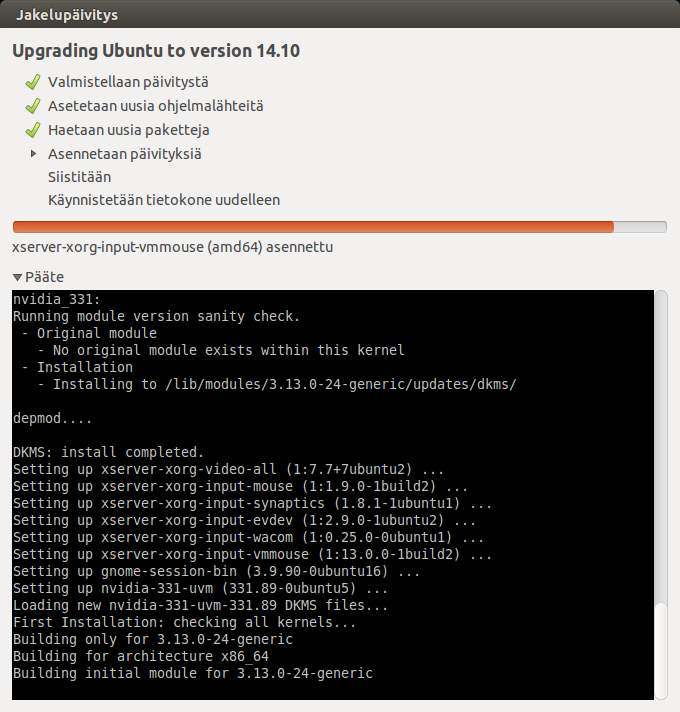The height and width of the screenshot is (712, 680).
Task: Click line 'Setting up xserver-xorg-video-all'
Action: tap(228, 469)
